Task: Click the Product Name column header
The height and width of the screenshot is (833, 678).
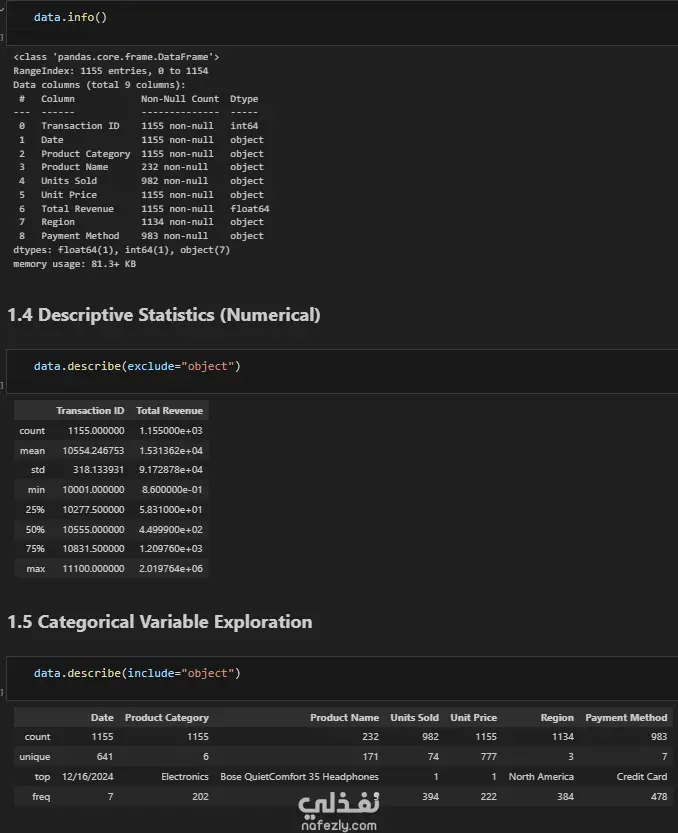Action: point(344,718)
